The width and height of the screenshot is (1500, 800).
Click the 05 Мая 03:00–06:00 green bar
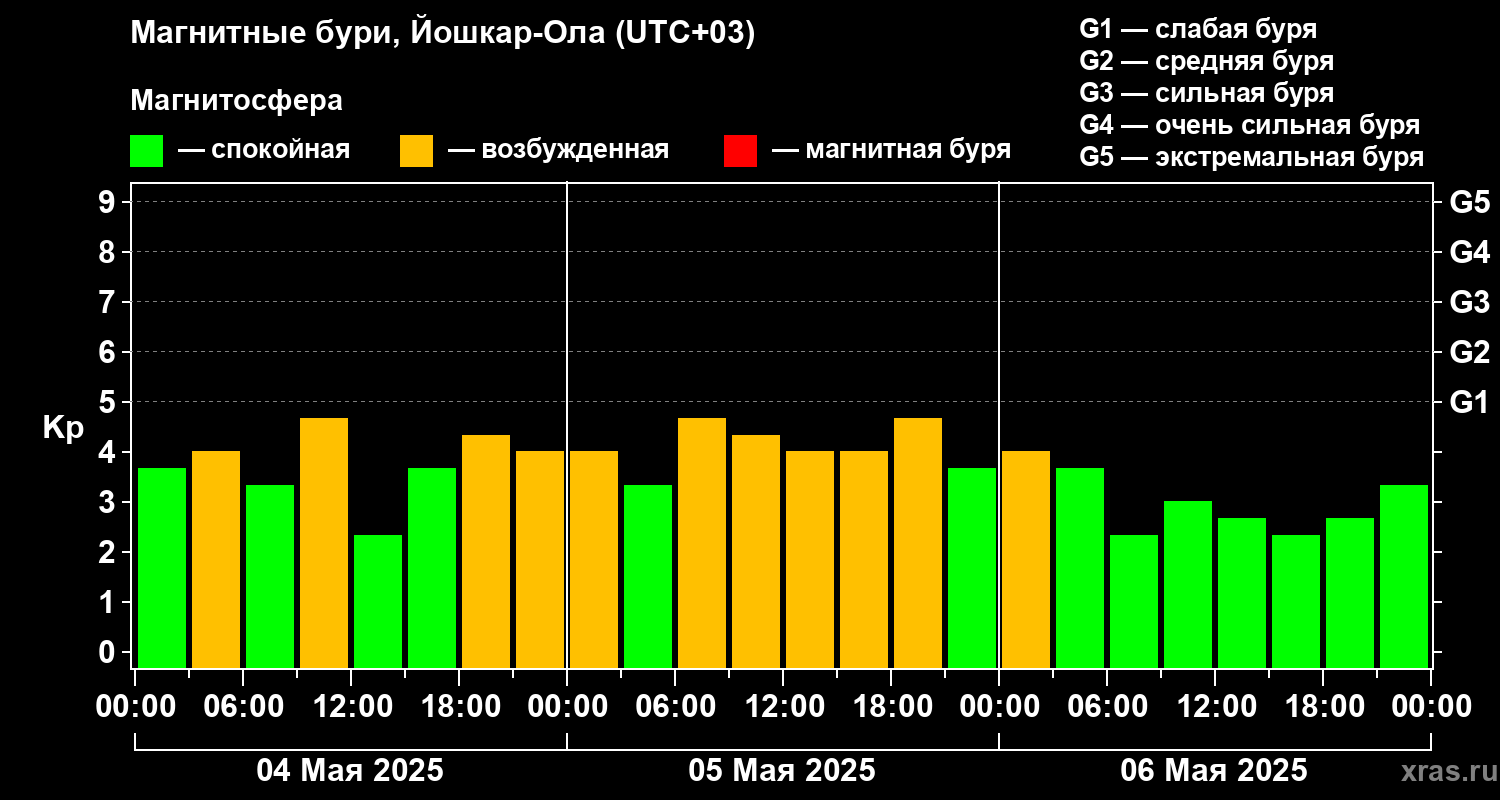click(x=648, y=576)
